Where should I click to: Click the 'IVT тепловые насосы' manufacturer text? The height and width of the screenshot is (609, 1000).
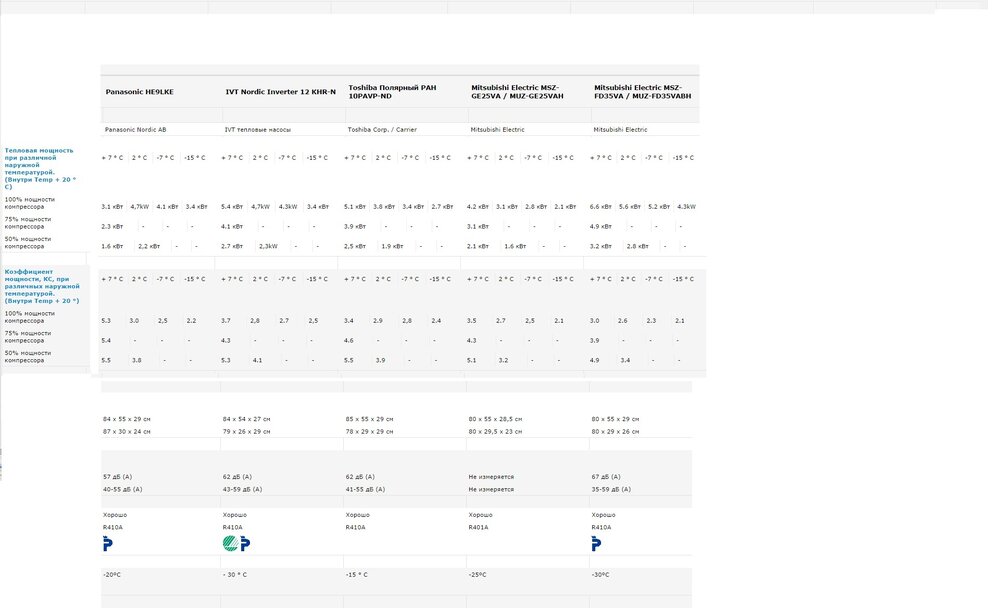(x=257, y=130)
